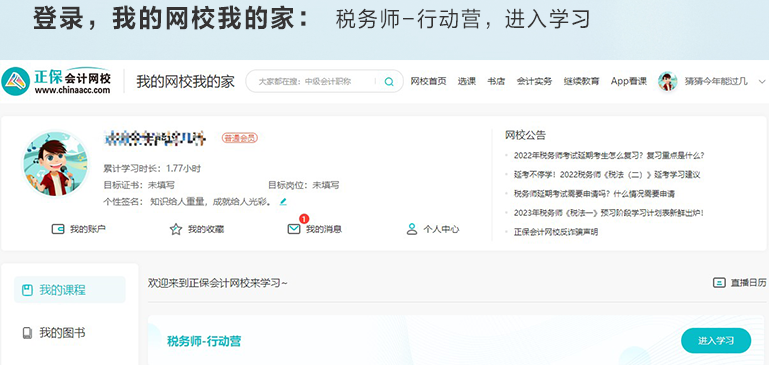This screenshot has height=365, width=769.
Task: Open the 个人中心 person icon
Action: 412,229
